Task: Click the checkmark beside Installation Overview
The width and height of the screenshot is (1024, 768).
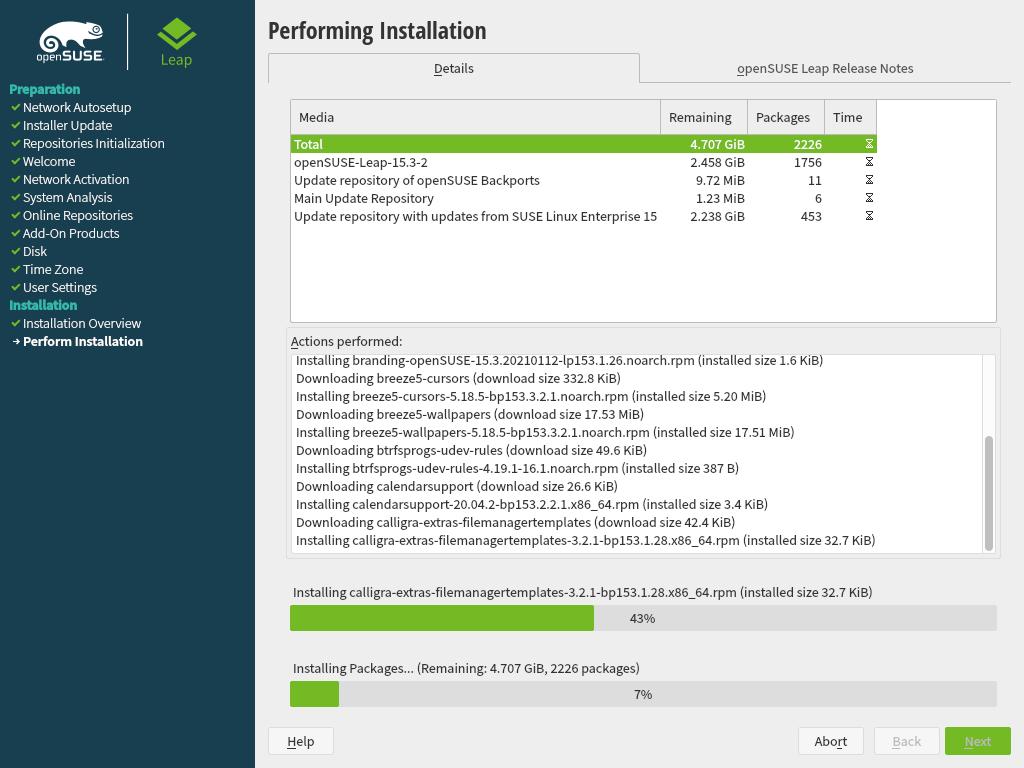Action: (16, 323)
